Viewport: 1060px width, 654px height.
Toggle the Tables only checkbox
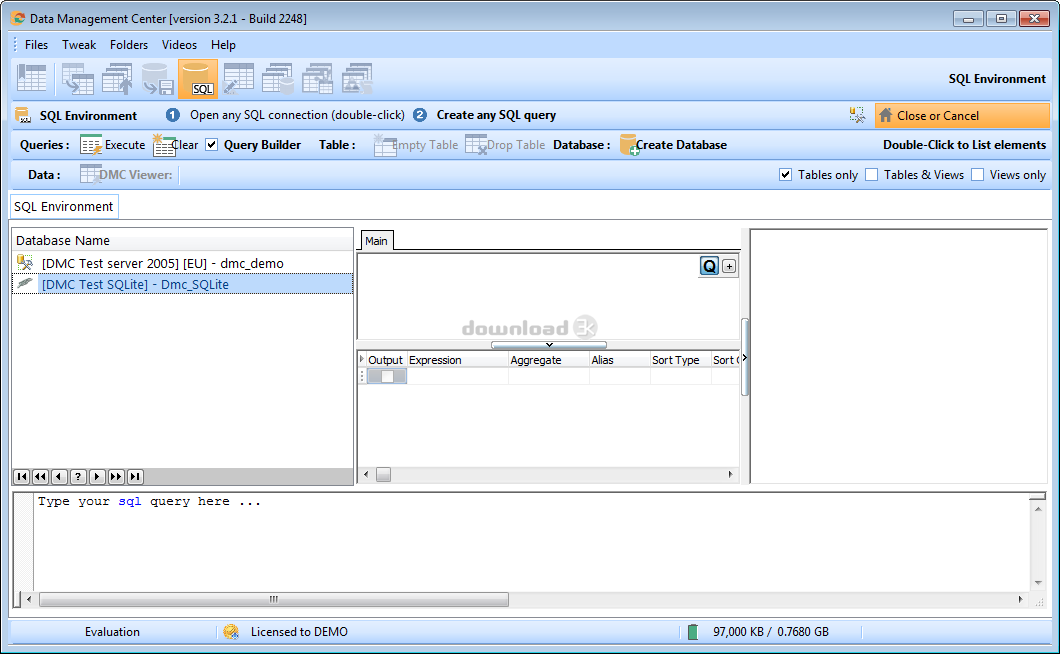786,175
